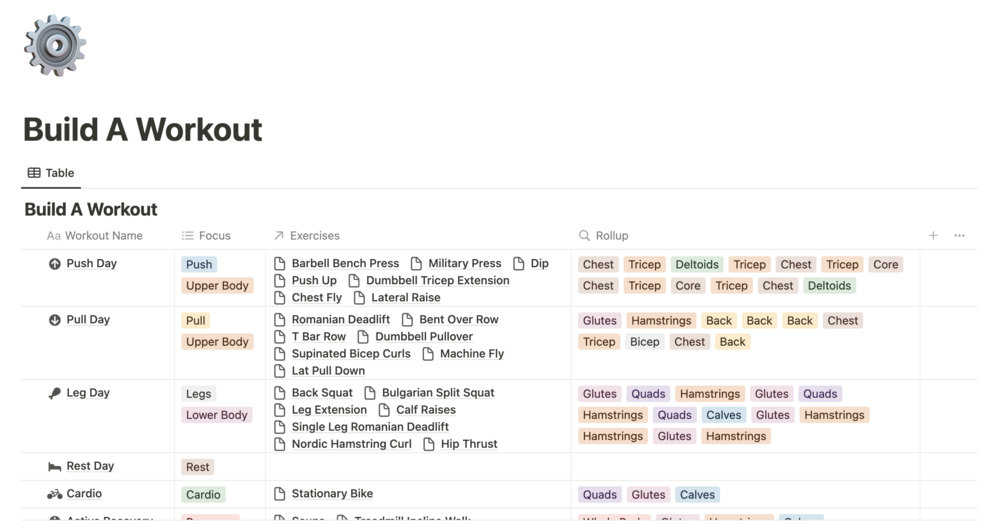The image size is (1005, 532).
Task: Click the Build A Workout database heading
Action: 90,210
